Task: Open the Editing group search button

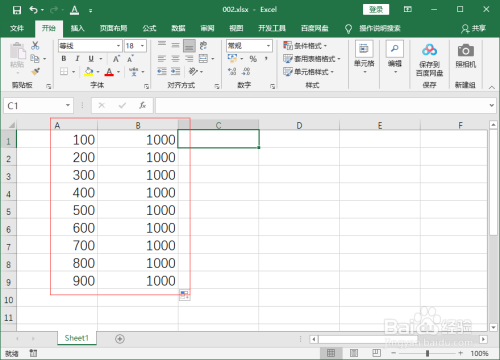Action: click(x=395, y=57)
